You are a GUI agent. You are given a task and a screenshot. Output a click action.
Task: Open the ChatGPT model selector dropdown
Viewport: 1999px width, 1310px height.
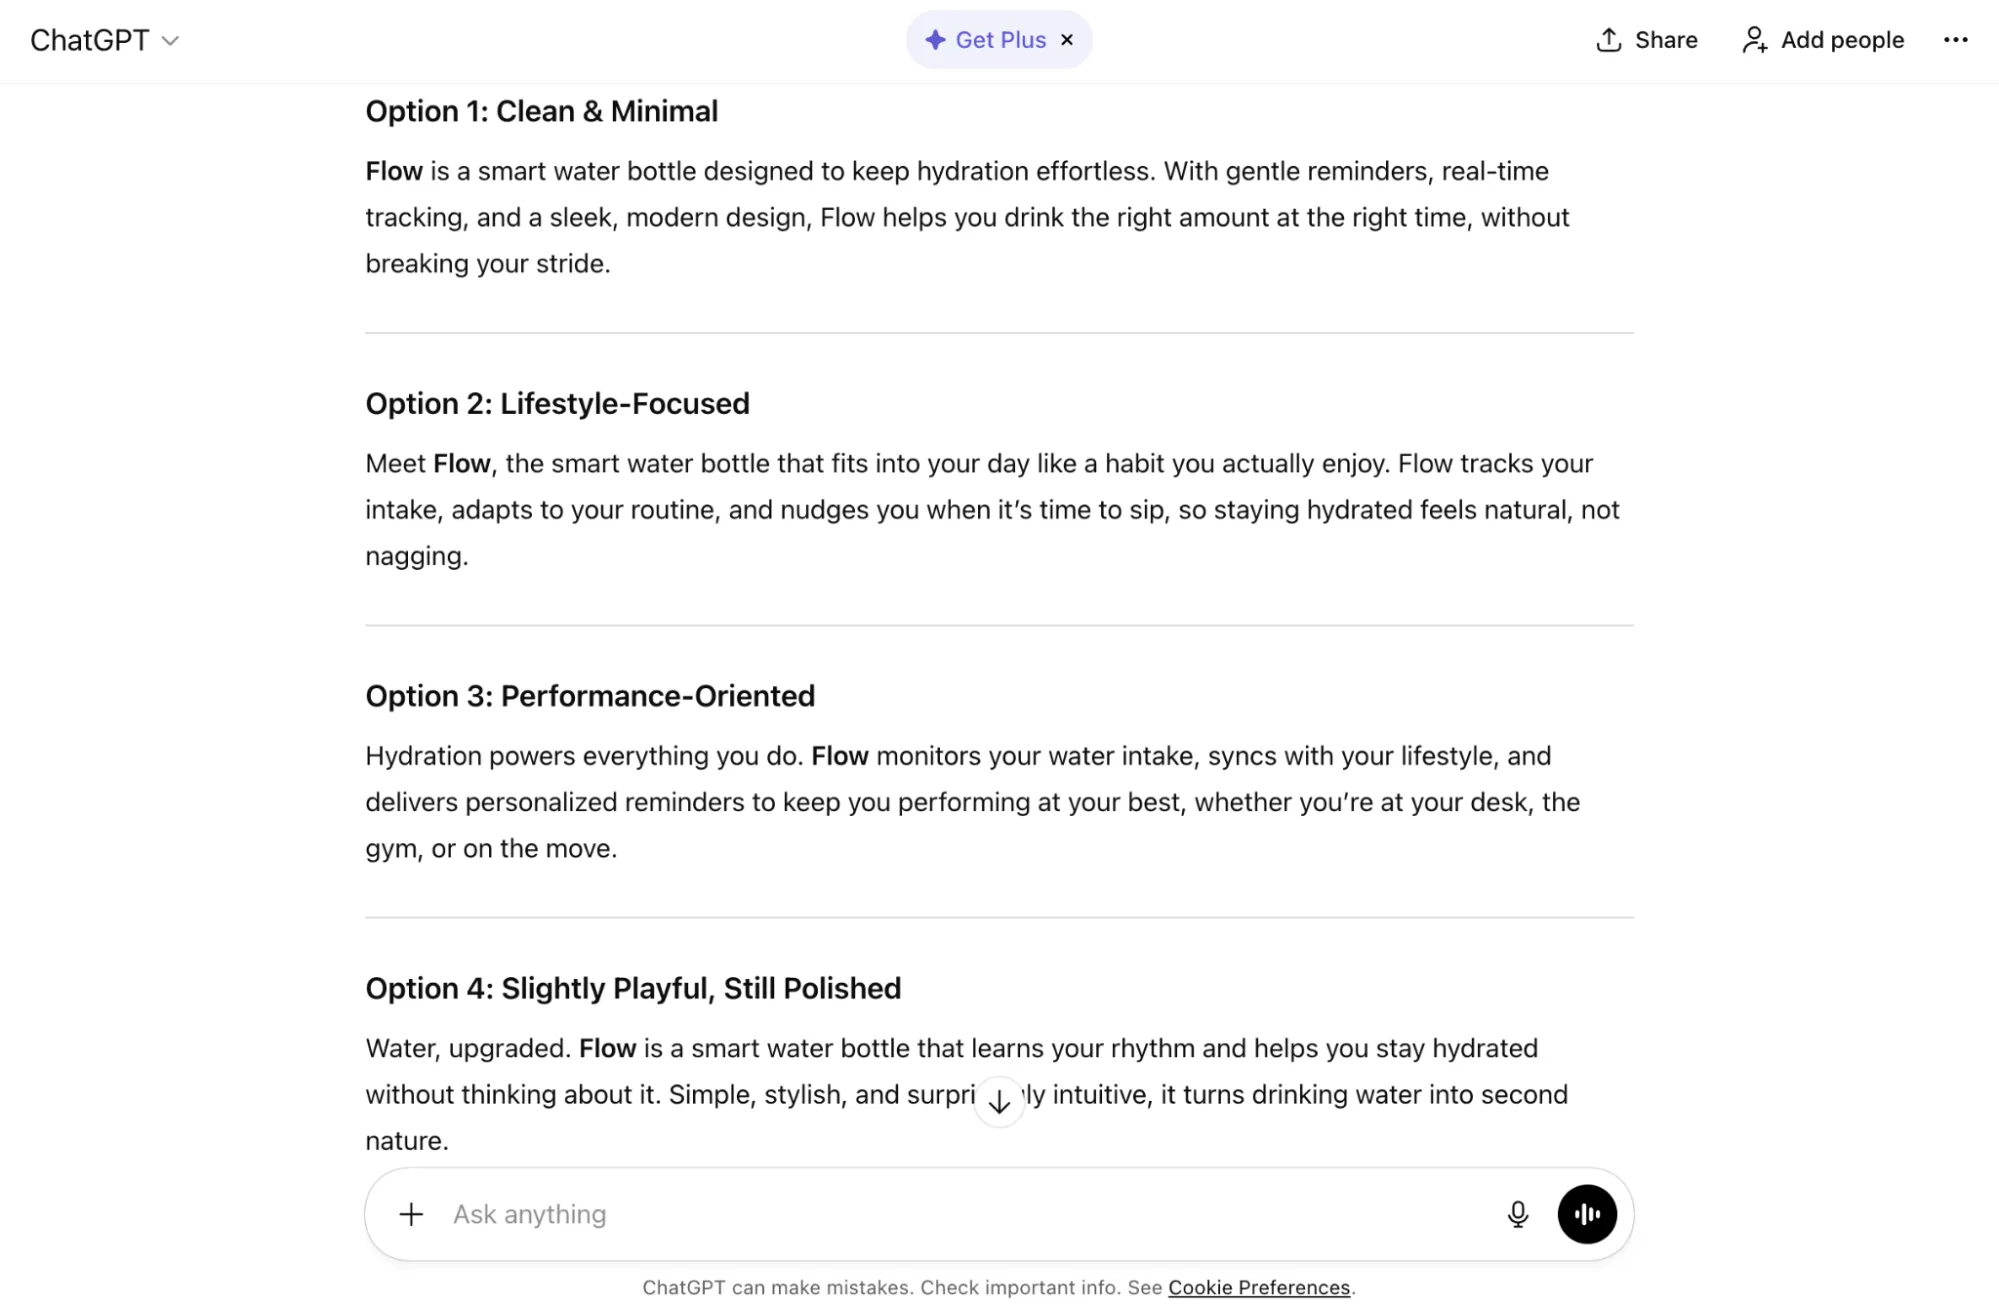(x=104, y=40)
